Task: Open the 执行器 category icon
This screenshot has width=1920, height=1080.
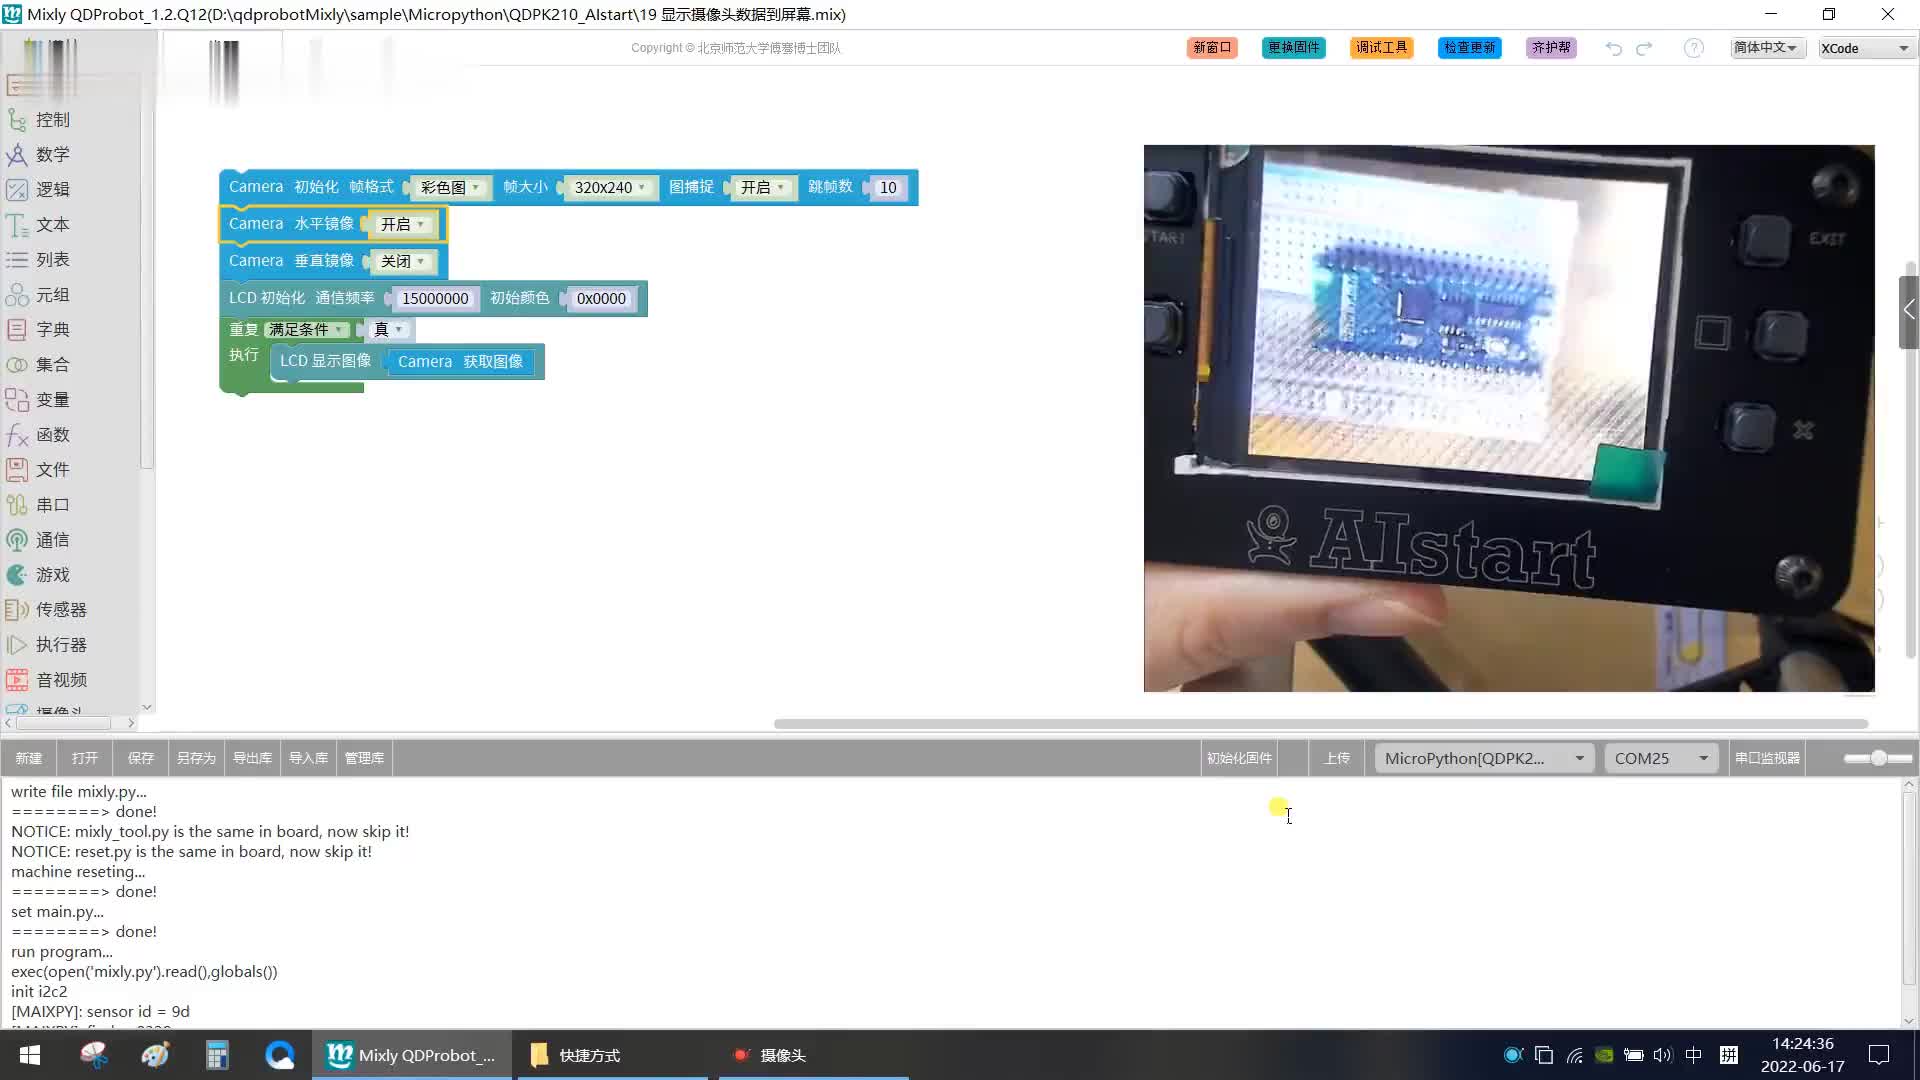Action: pyautogui.click(x=17, y=645)
